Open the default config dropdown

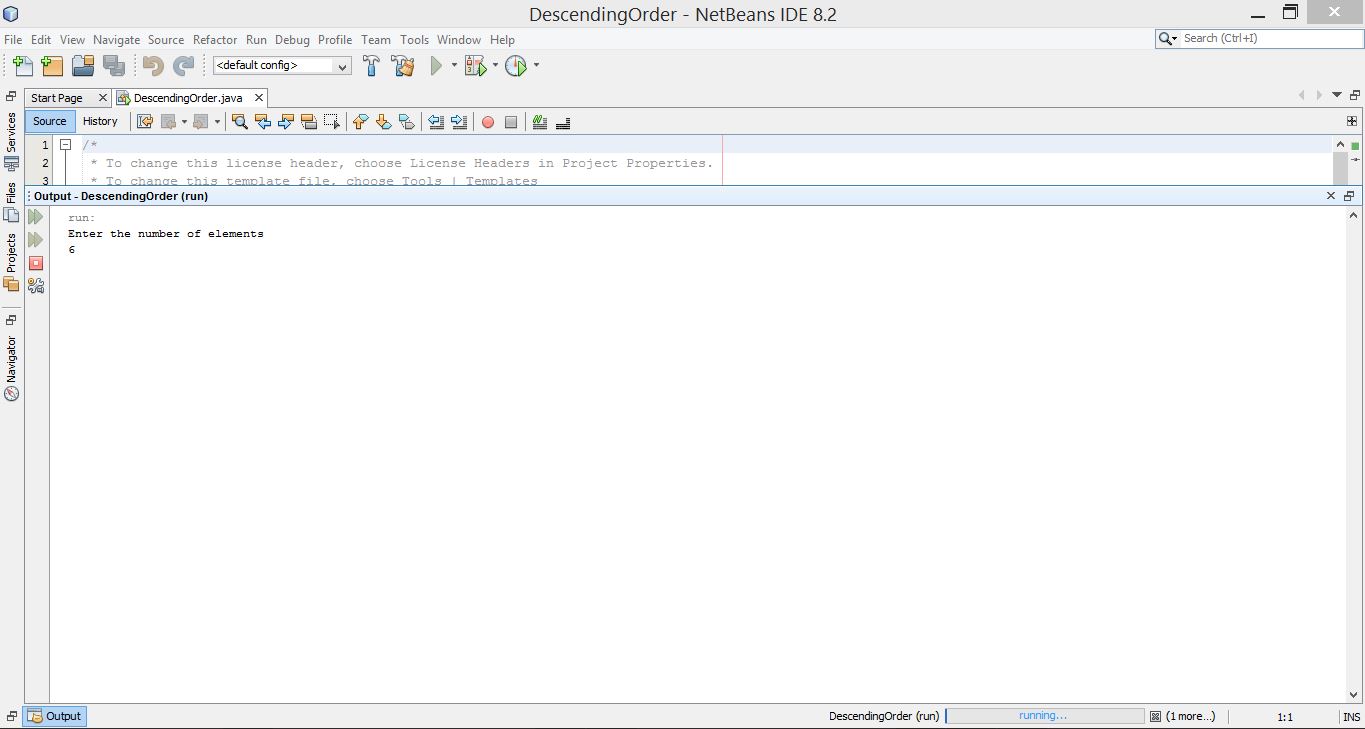pyautogui.click(x=282, y=66)
